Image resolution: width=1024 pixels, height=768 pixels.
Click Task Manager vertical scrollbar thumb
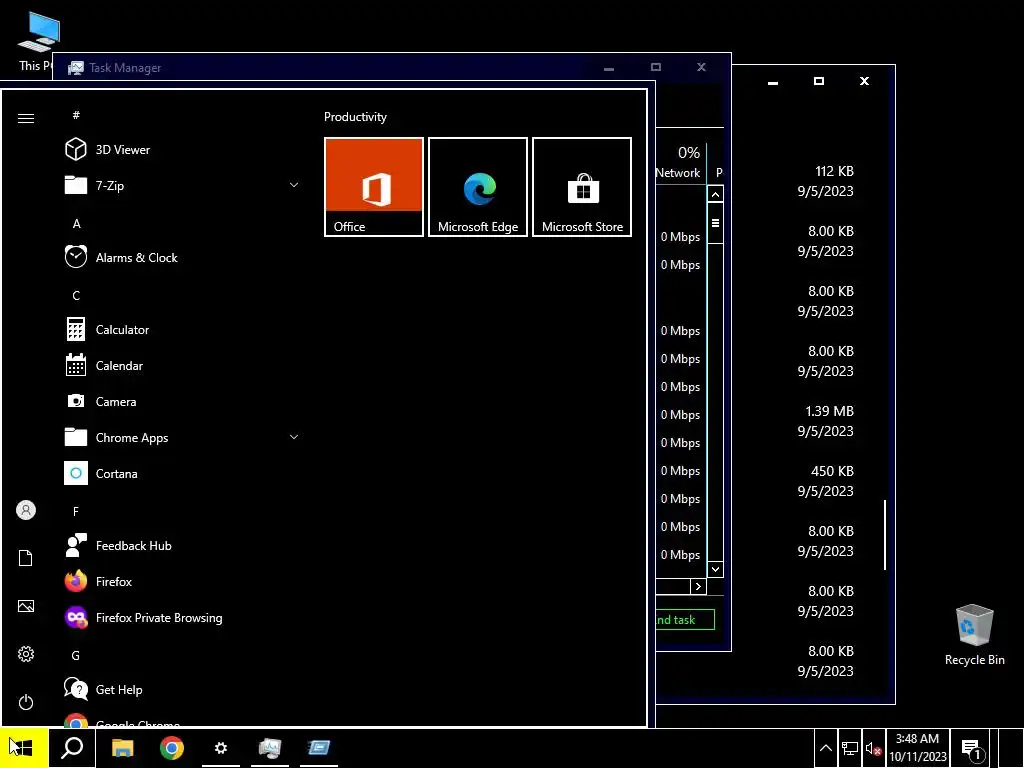click(x=716, y=223)
